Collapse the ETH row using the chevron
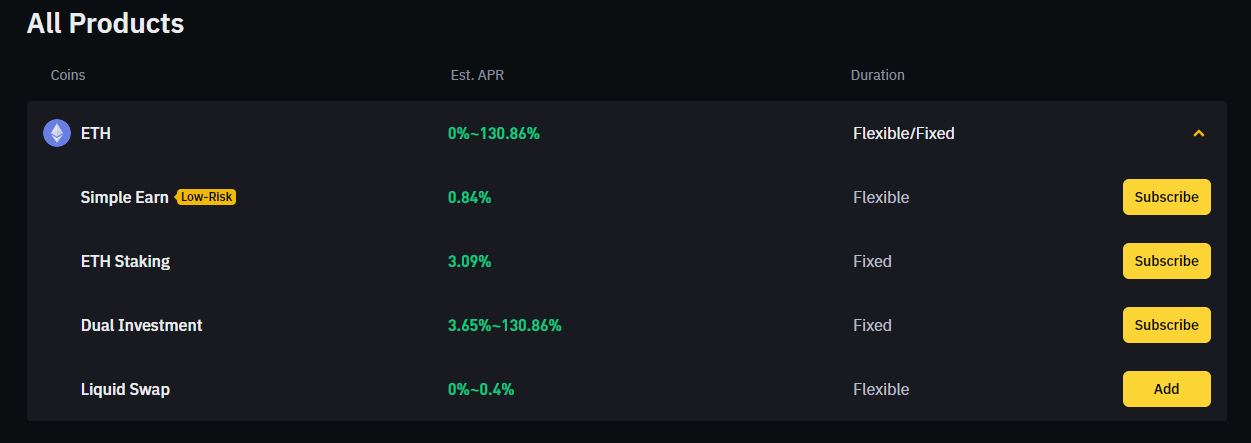The image size is (1251, 443). pos(1199,133)
